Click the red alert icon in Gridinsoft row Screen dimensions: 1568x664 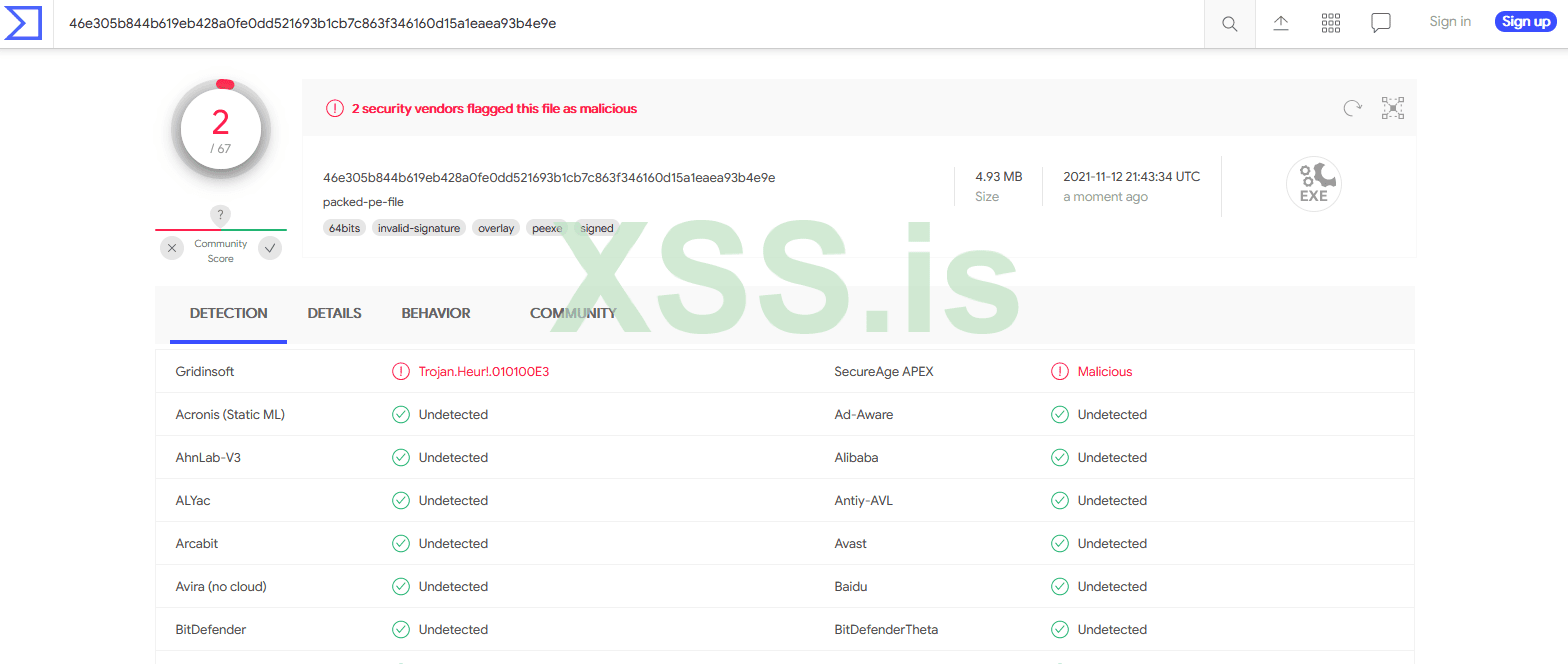(401, 371)
